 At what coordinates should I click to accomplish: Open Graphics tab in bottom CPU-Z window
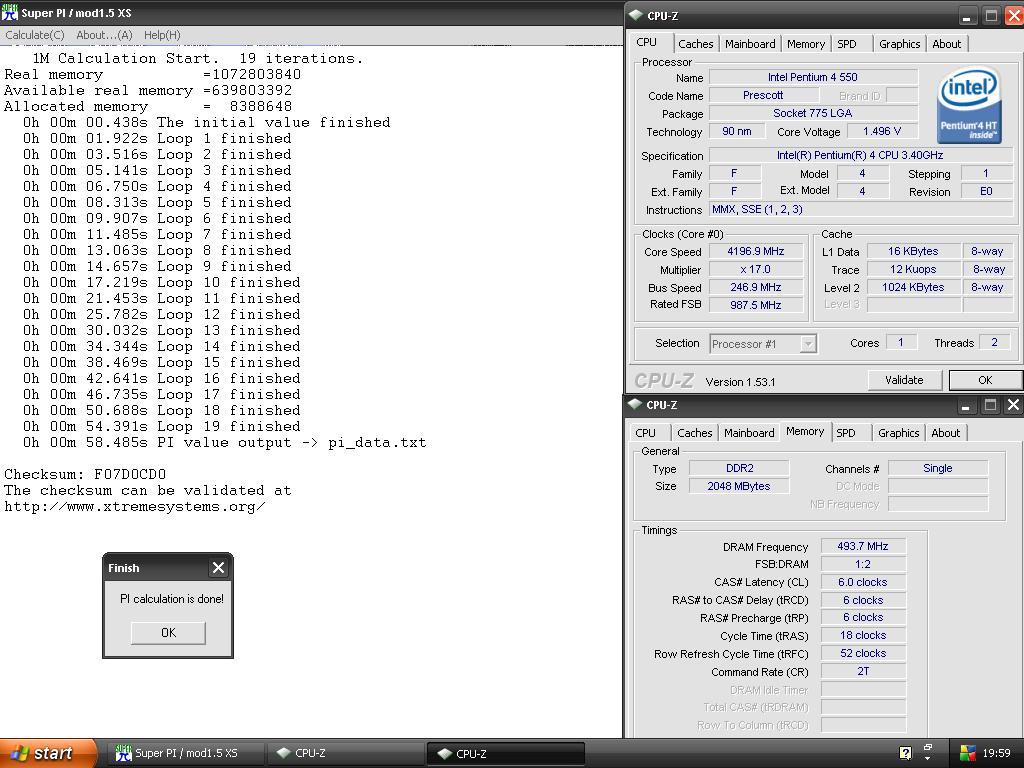pos(898,433)
